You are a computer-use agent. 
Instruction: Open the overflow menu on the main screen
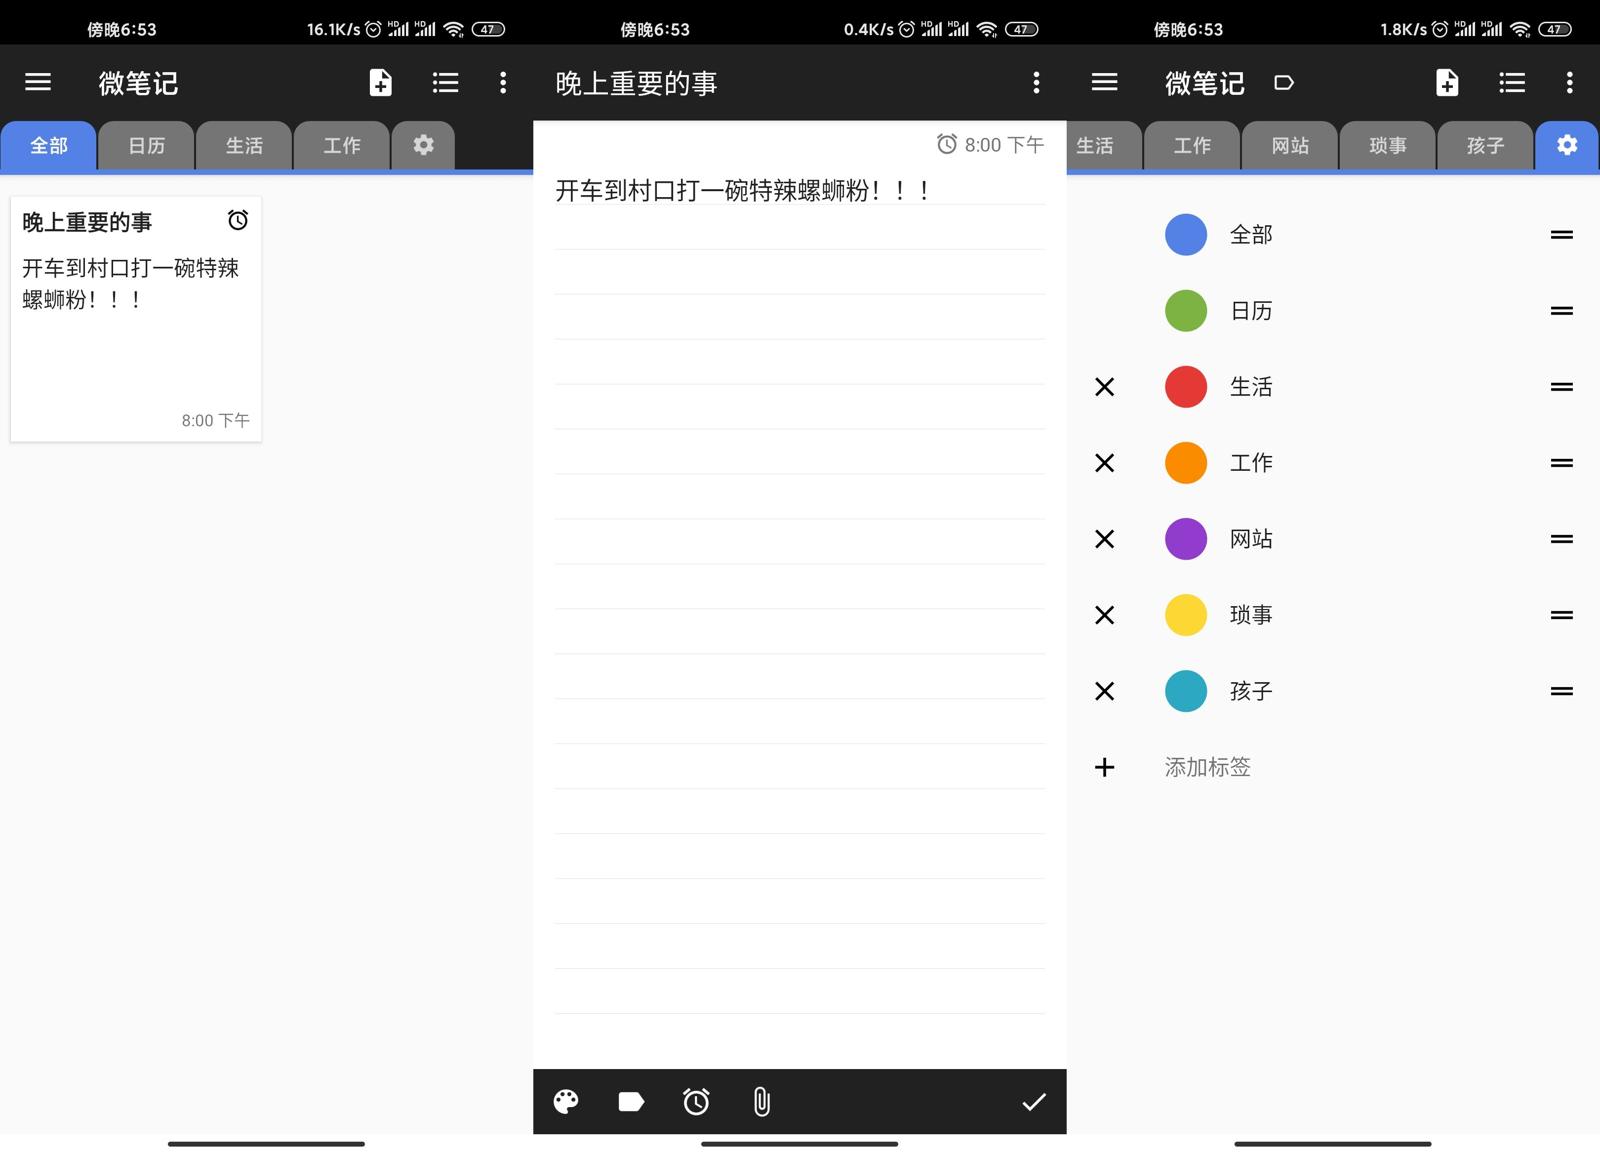point(502,83)
